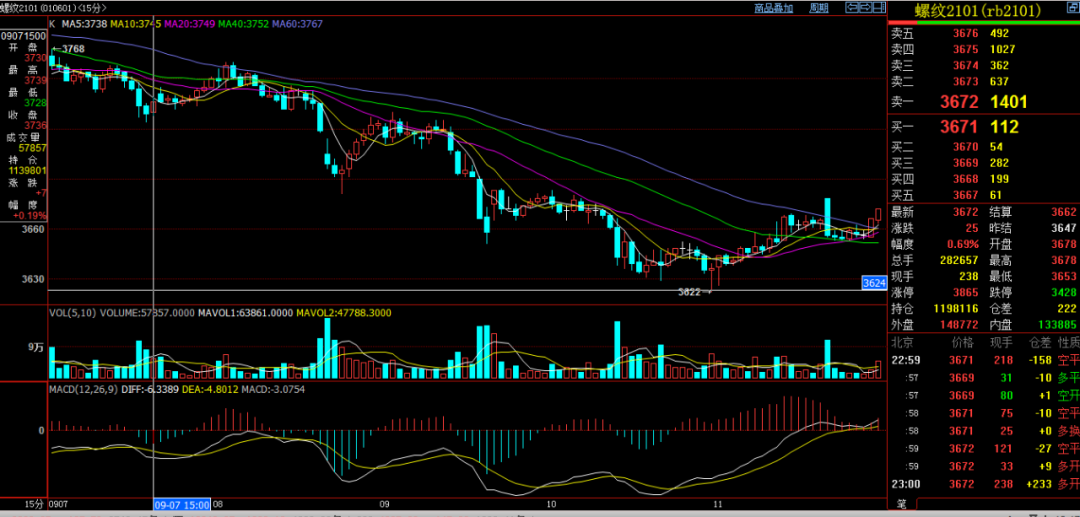Click the 卖一 ask price 3672
1080x517 pixels.
(959, 102)
